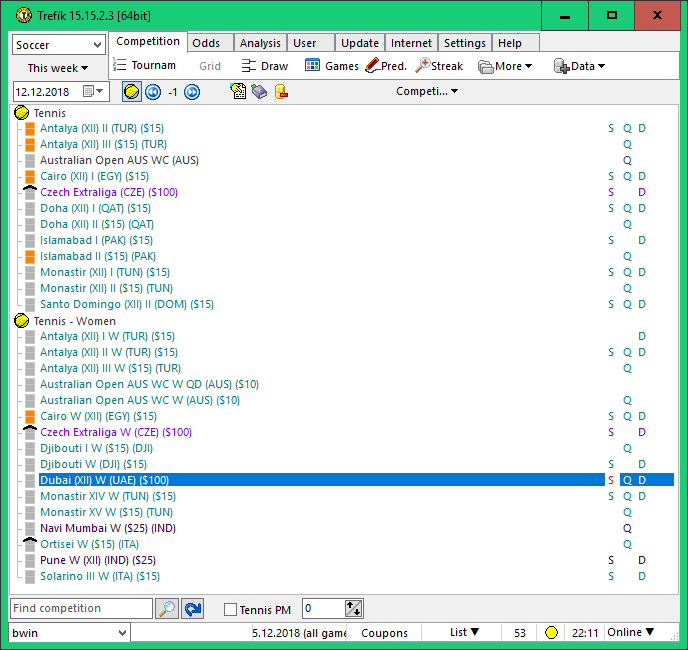The image size is (688, 650).
Task: Click the Coupons button
Action: 384,632
